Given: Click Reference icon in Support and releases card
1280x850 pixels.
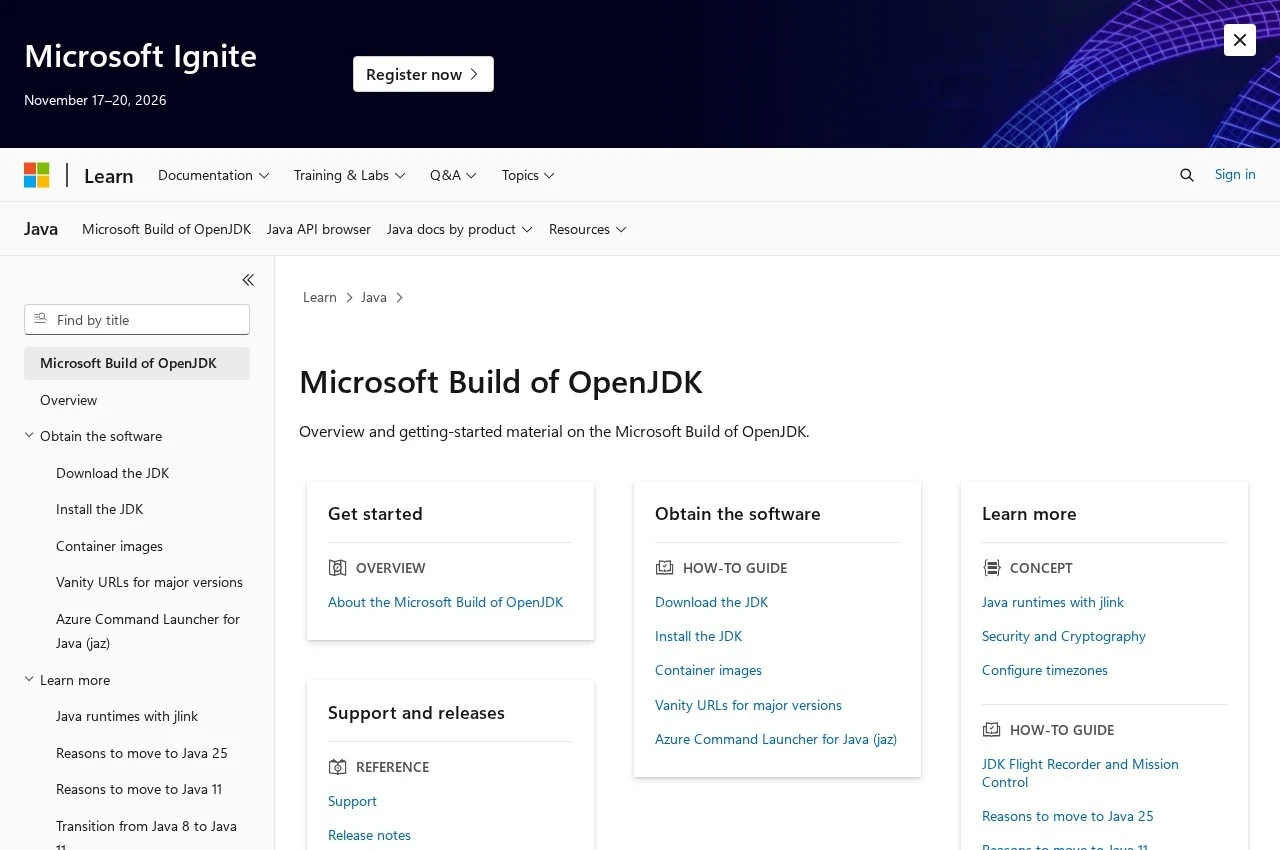Looking at the screenshot, I should tap(337, 767).
